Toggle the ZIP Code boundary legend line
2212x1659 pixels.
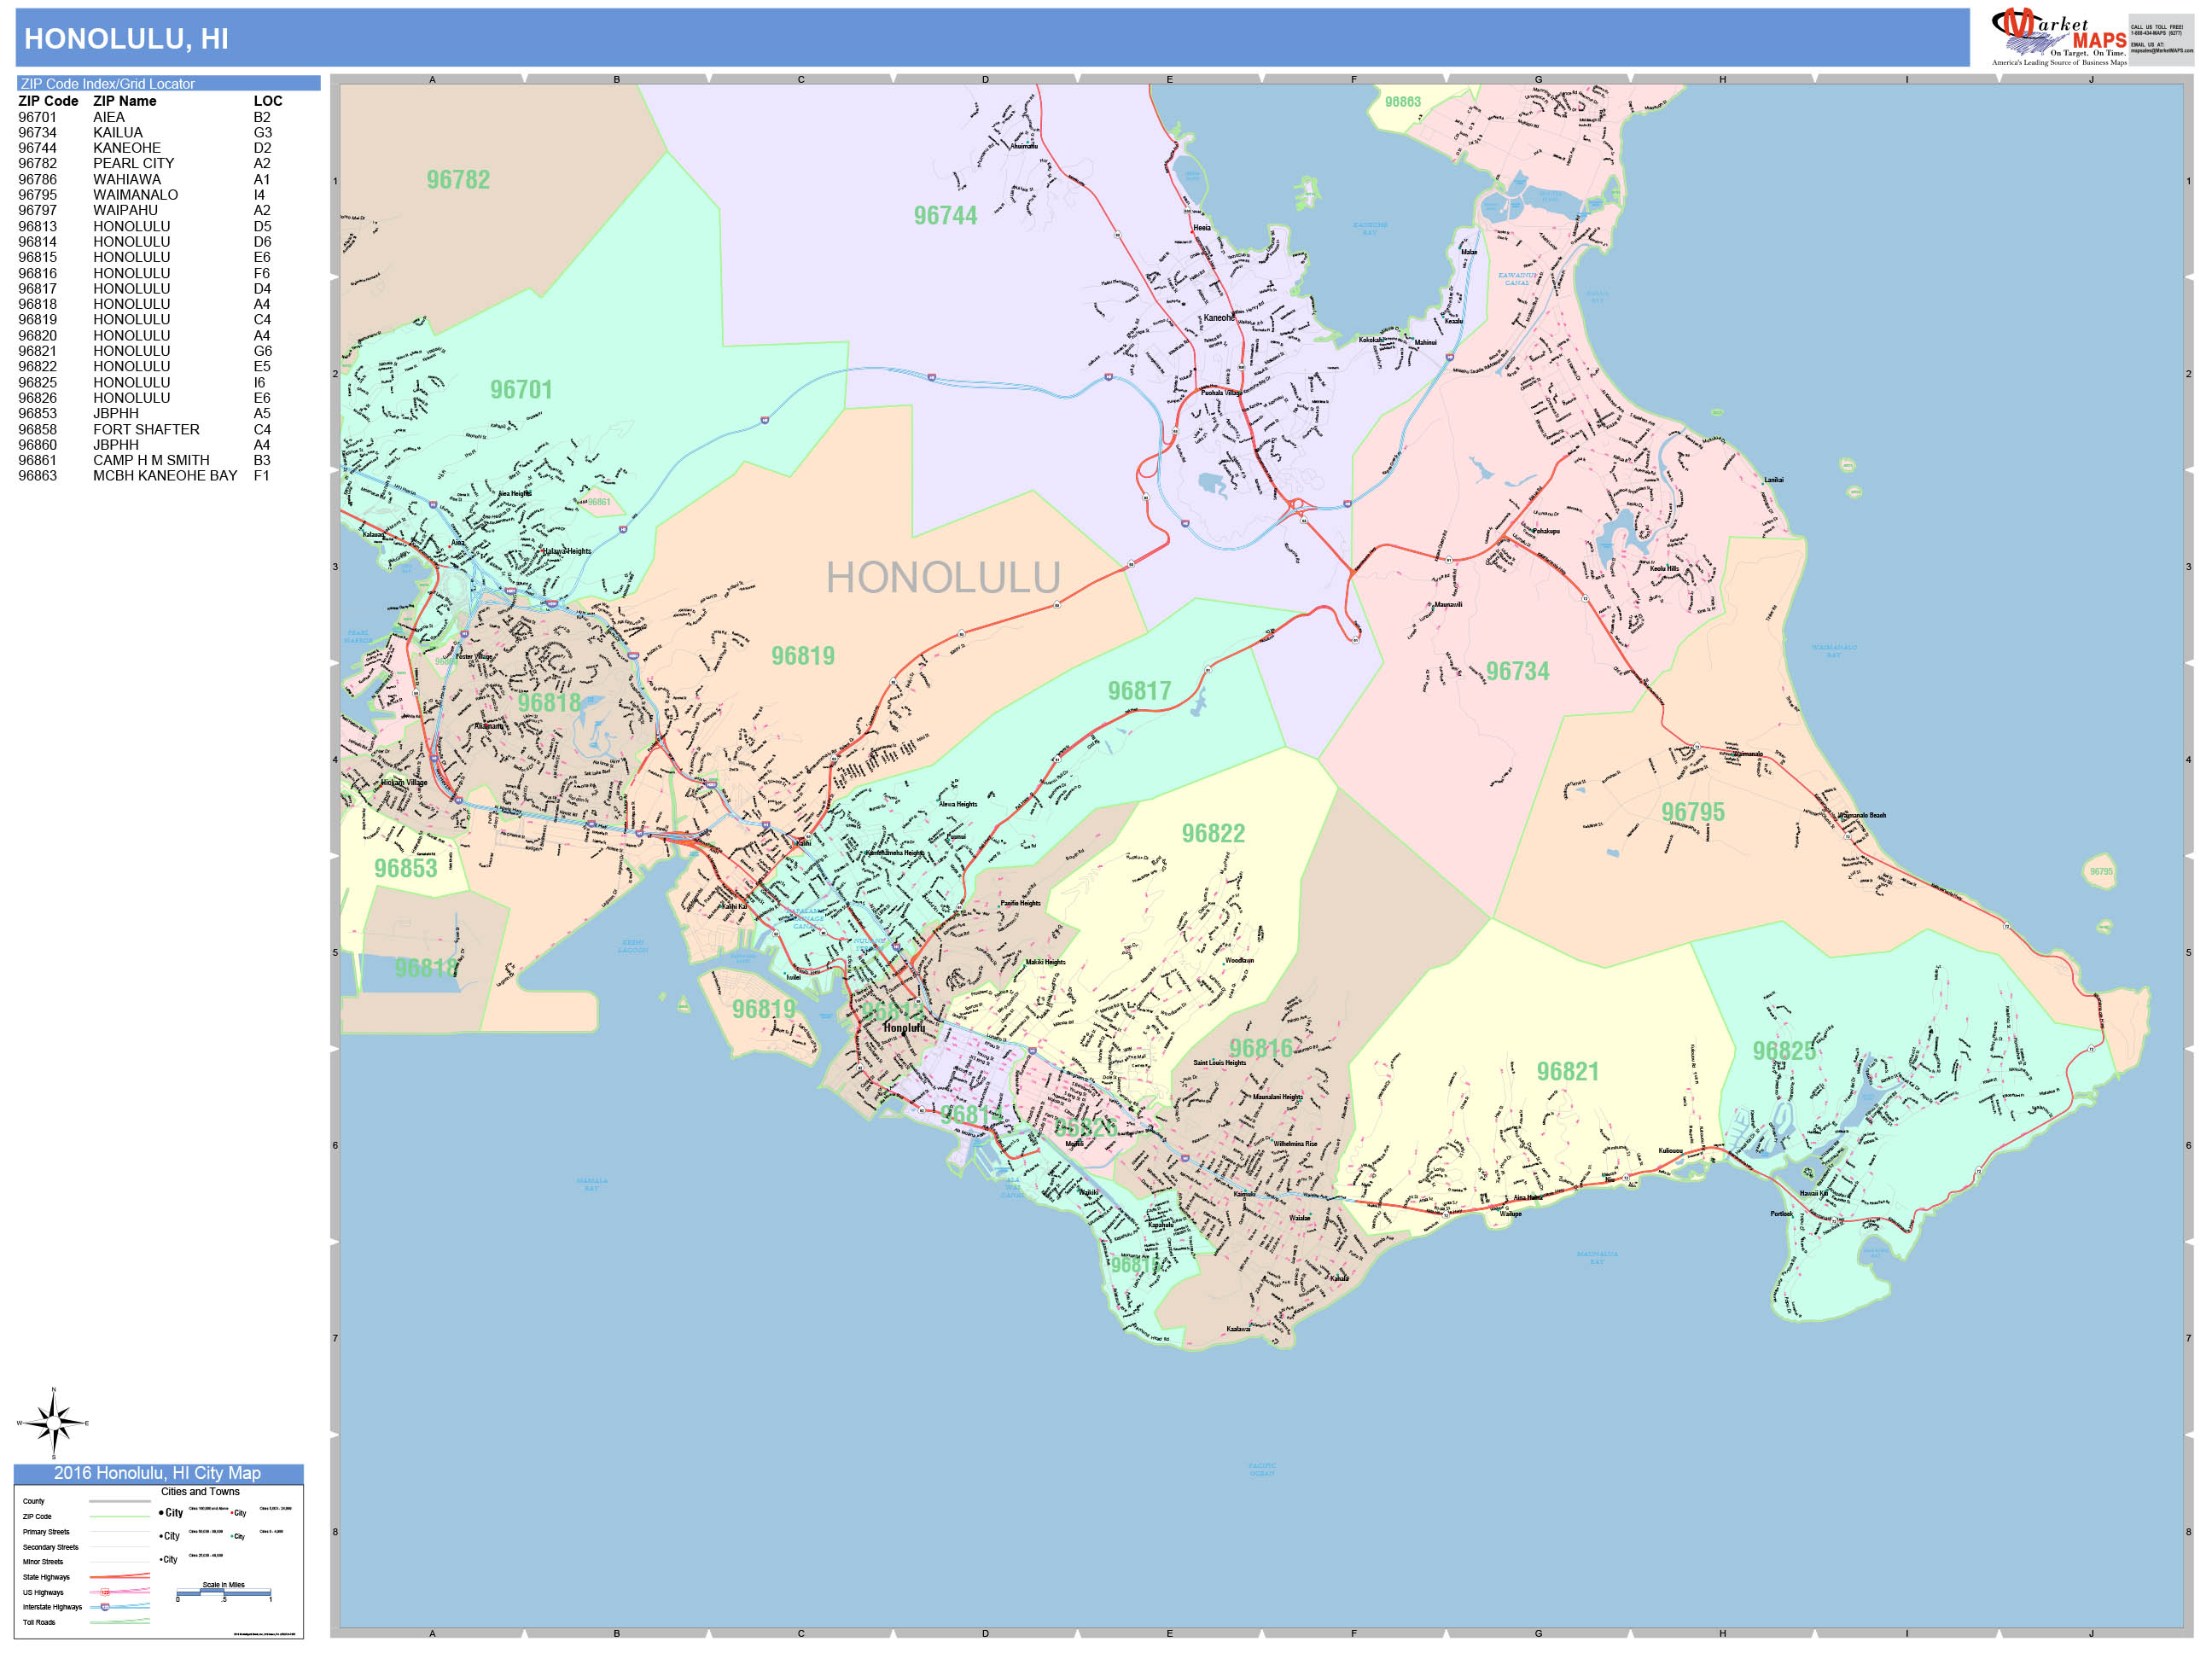tap(121, 1517)
